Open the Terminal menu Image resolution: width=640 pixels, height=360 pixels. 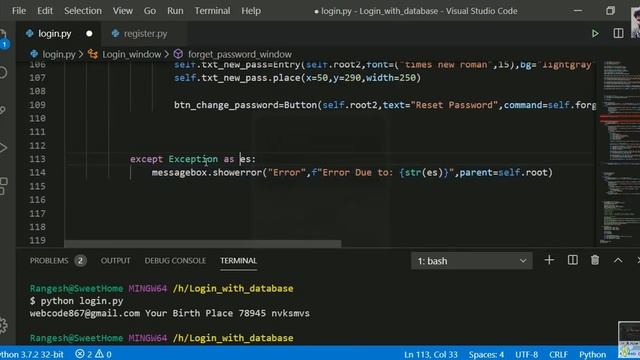pos(212,11)
